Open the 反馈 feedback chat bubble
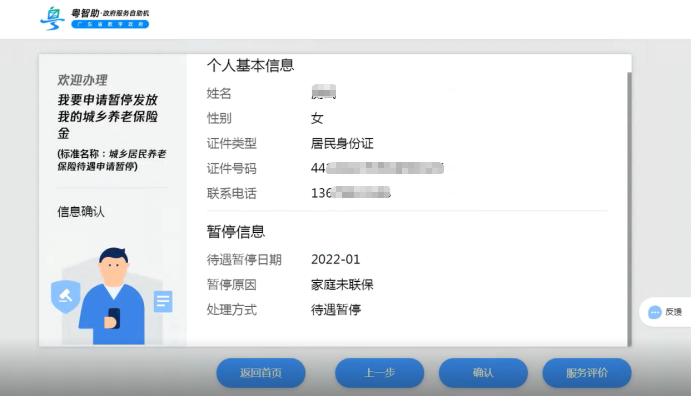 click(x=665, y=312)
